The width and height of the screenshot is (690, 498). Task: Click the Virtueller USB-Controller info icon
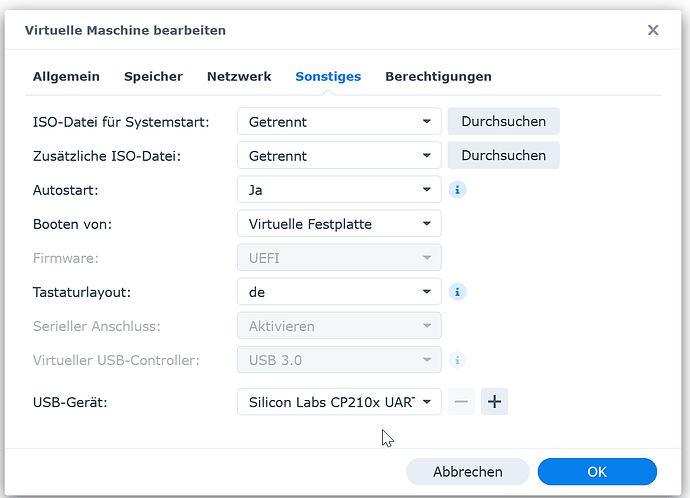click(457, 360)
